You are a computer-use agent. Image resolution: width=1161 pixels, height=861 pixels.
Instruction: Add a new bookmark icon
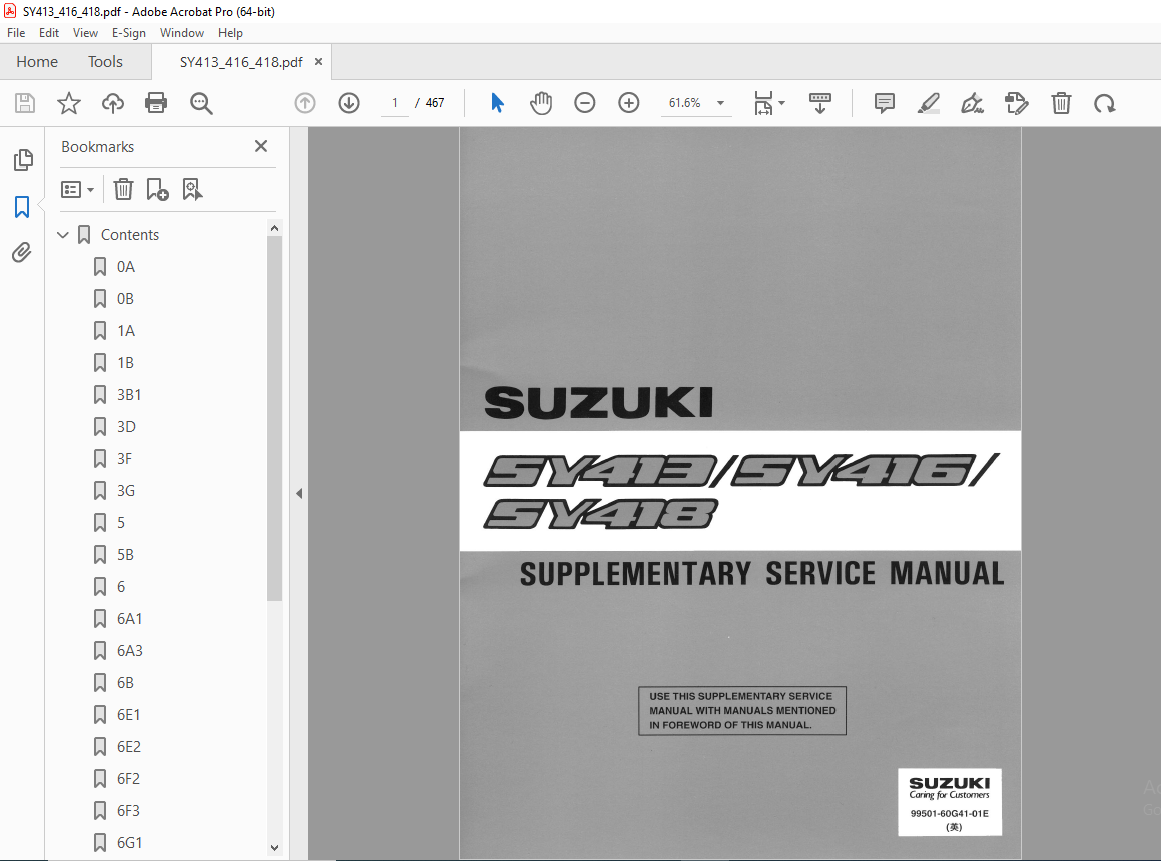tap(157, 190)
